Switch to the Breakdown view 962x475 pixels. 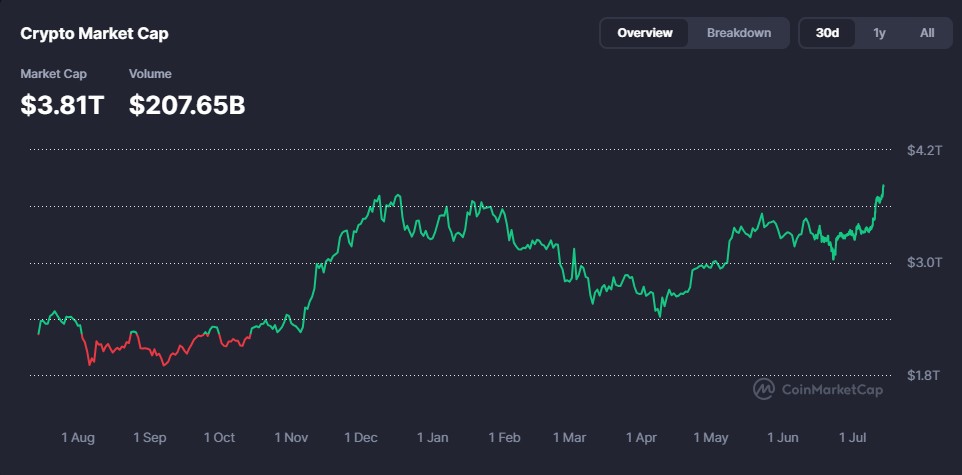click(739, 33)
